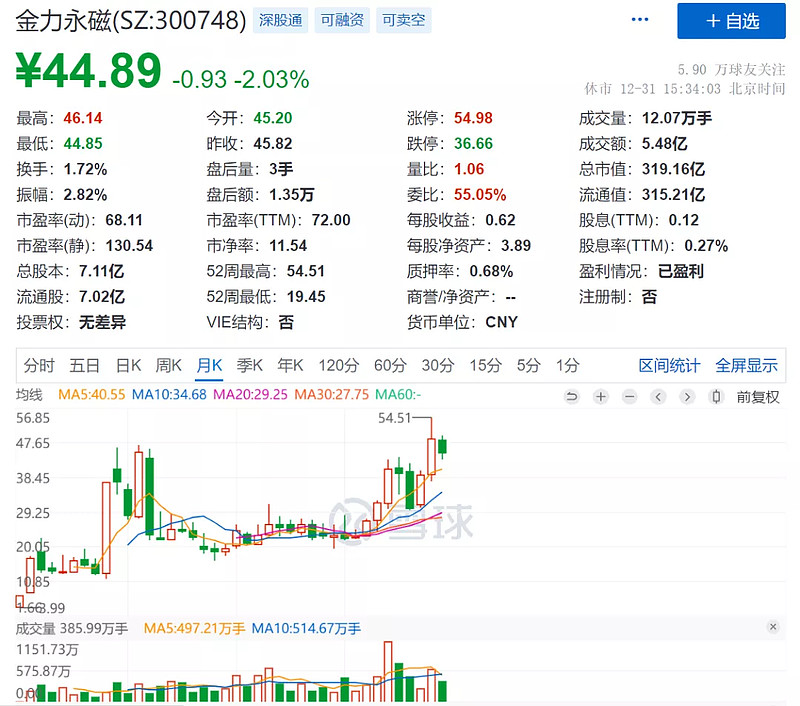Click the 均线 label above the chart

point(30,395)
